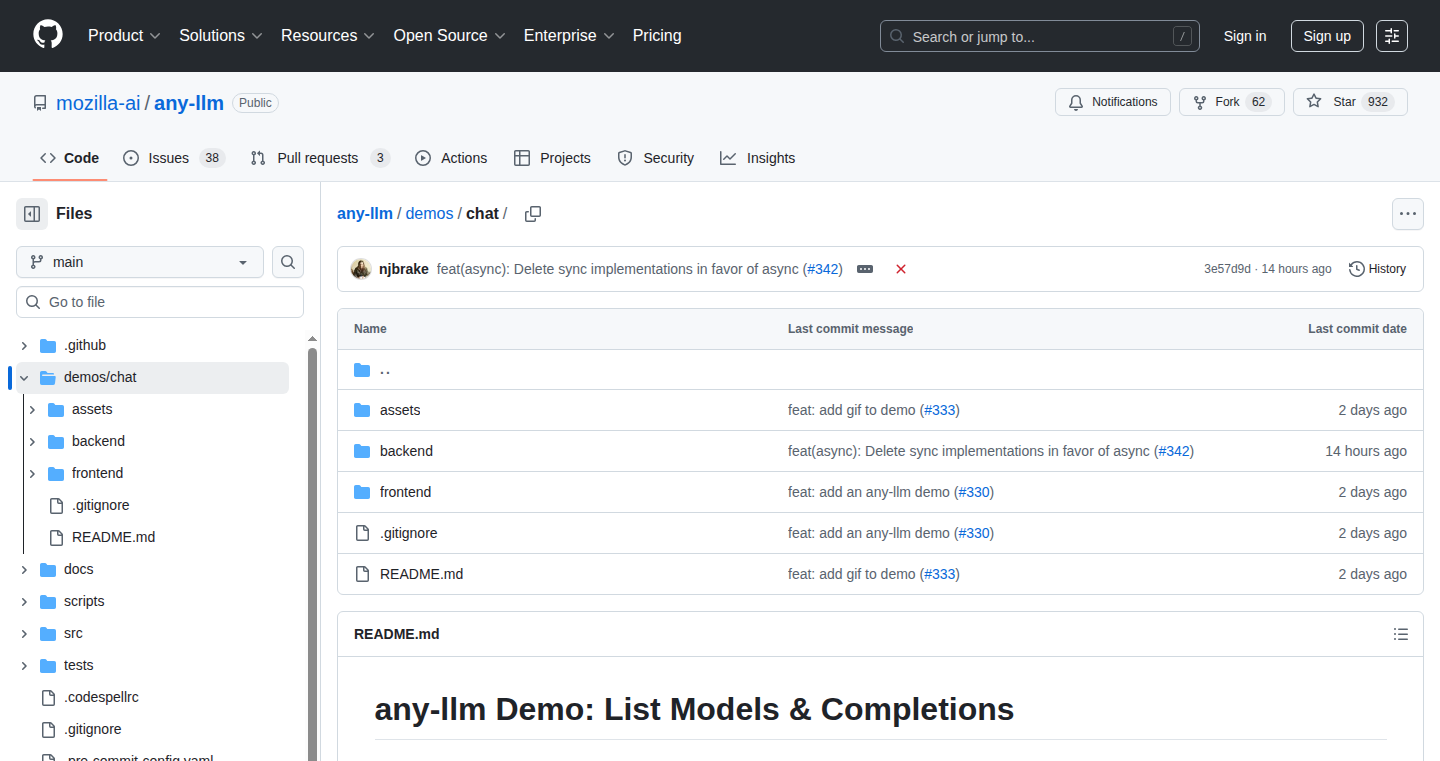This screenshot has height=761, width=1440.
Task: Go to demos in the breadcrumb
Action: click(x=429, y=214)
